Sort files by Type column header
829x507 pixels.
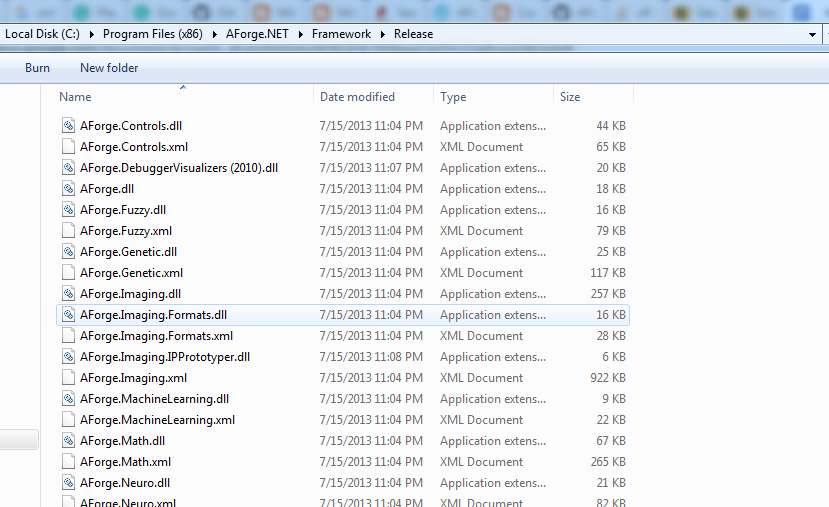pos(493,96)
